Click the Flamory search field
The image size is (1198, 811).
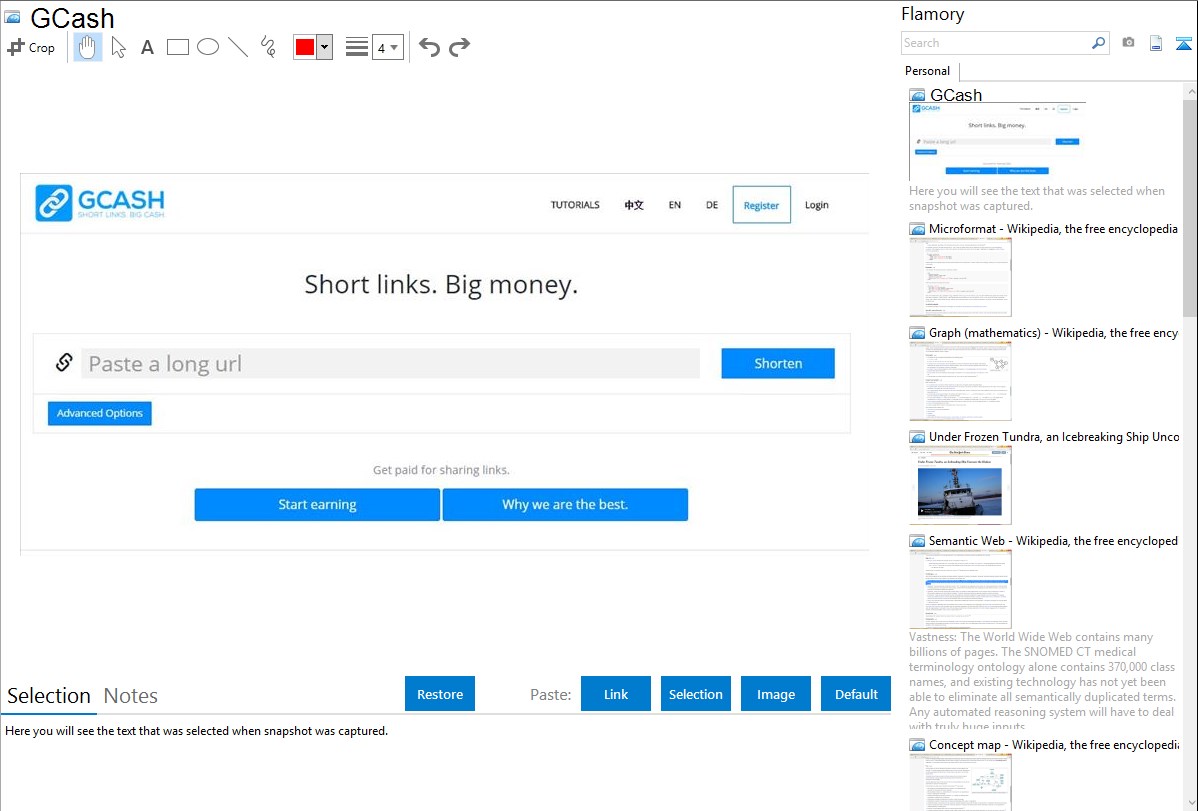coord(996,43)
